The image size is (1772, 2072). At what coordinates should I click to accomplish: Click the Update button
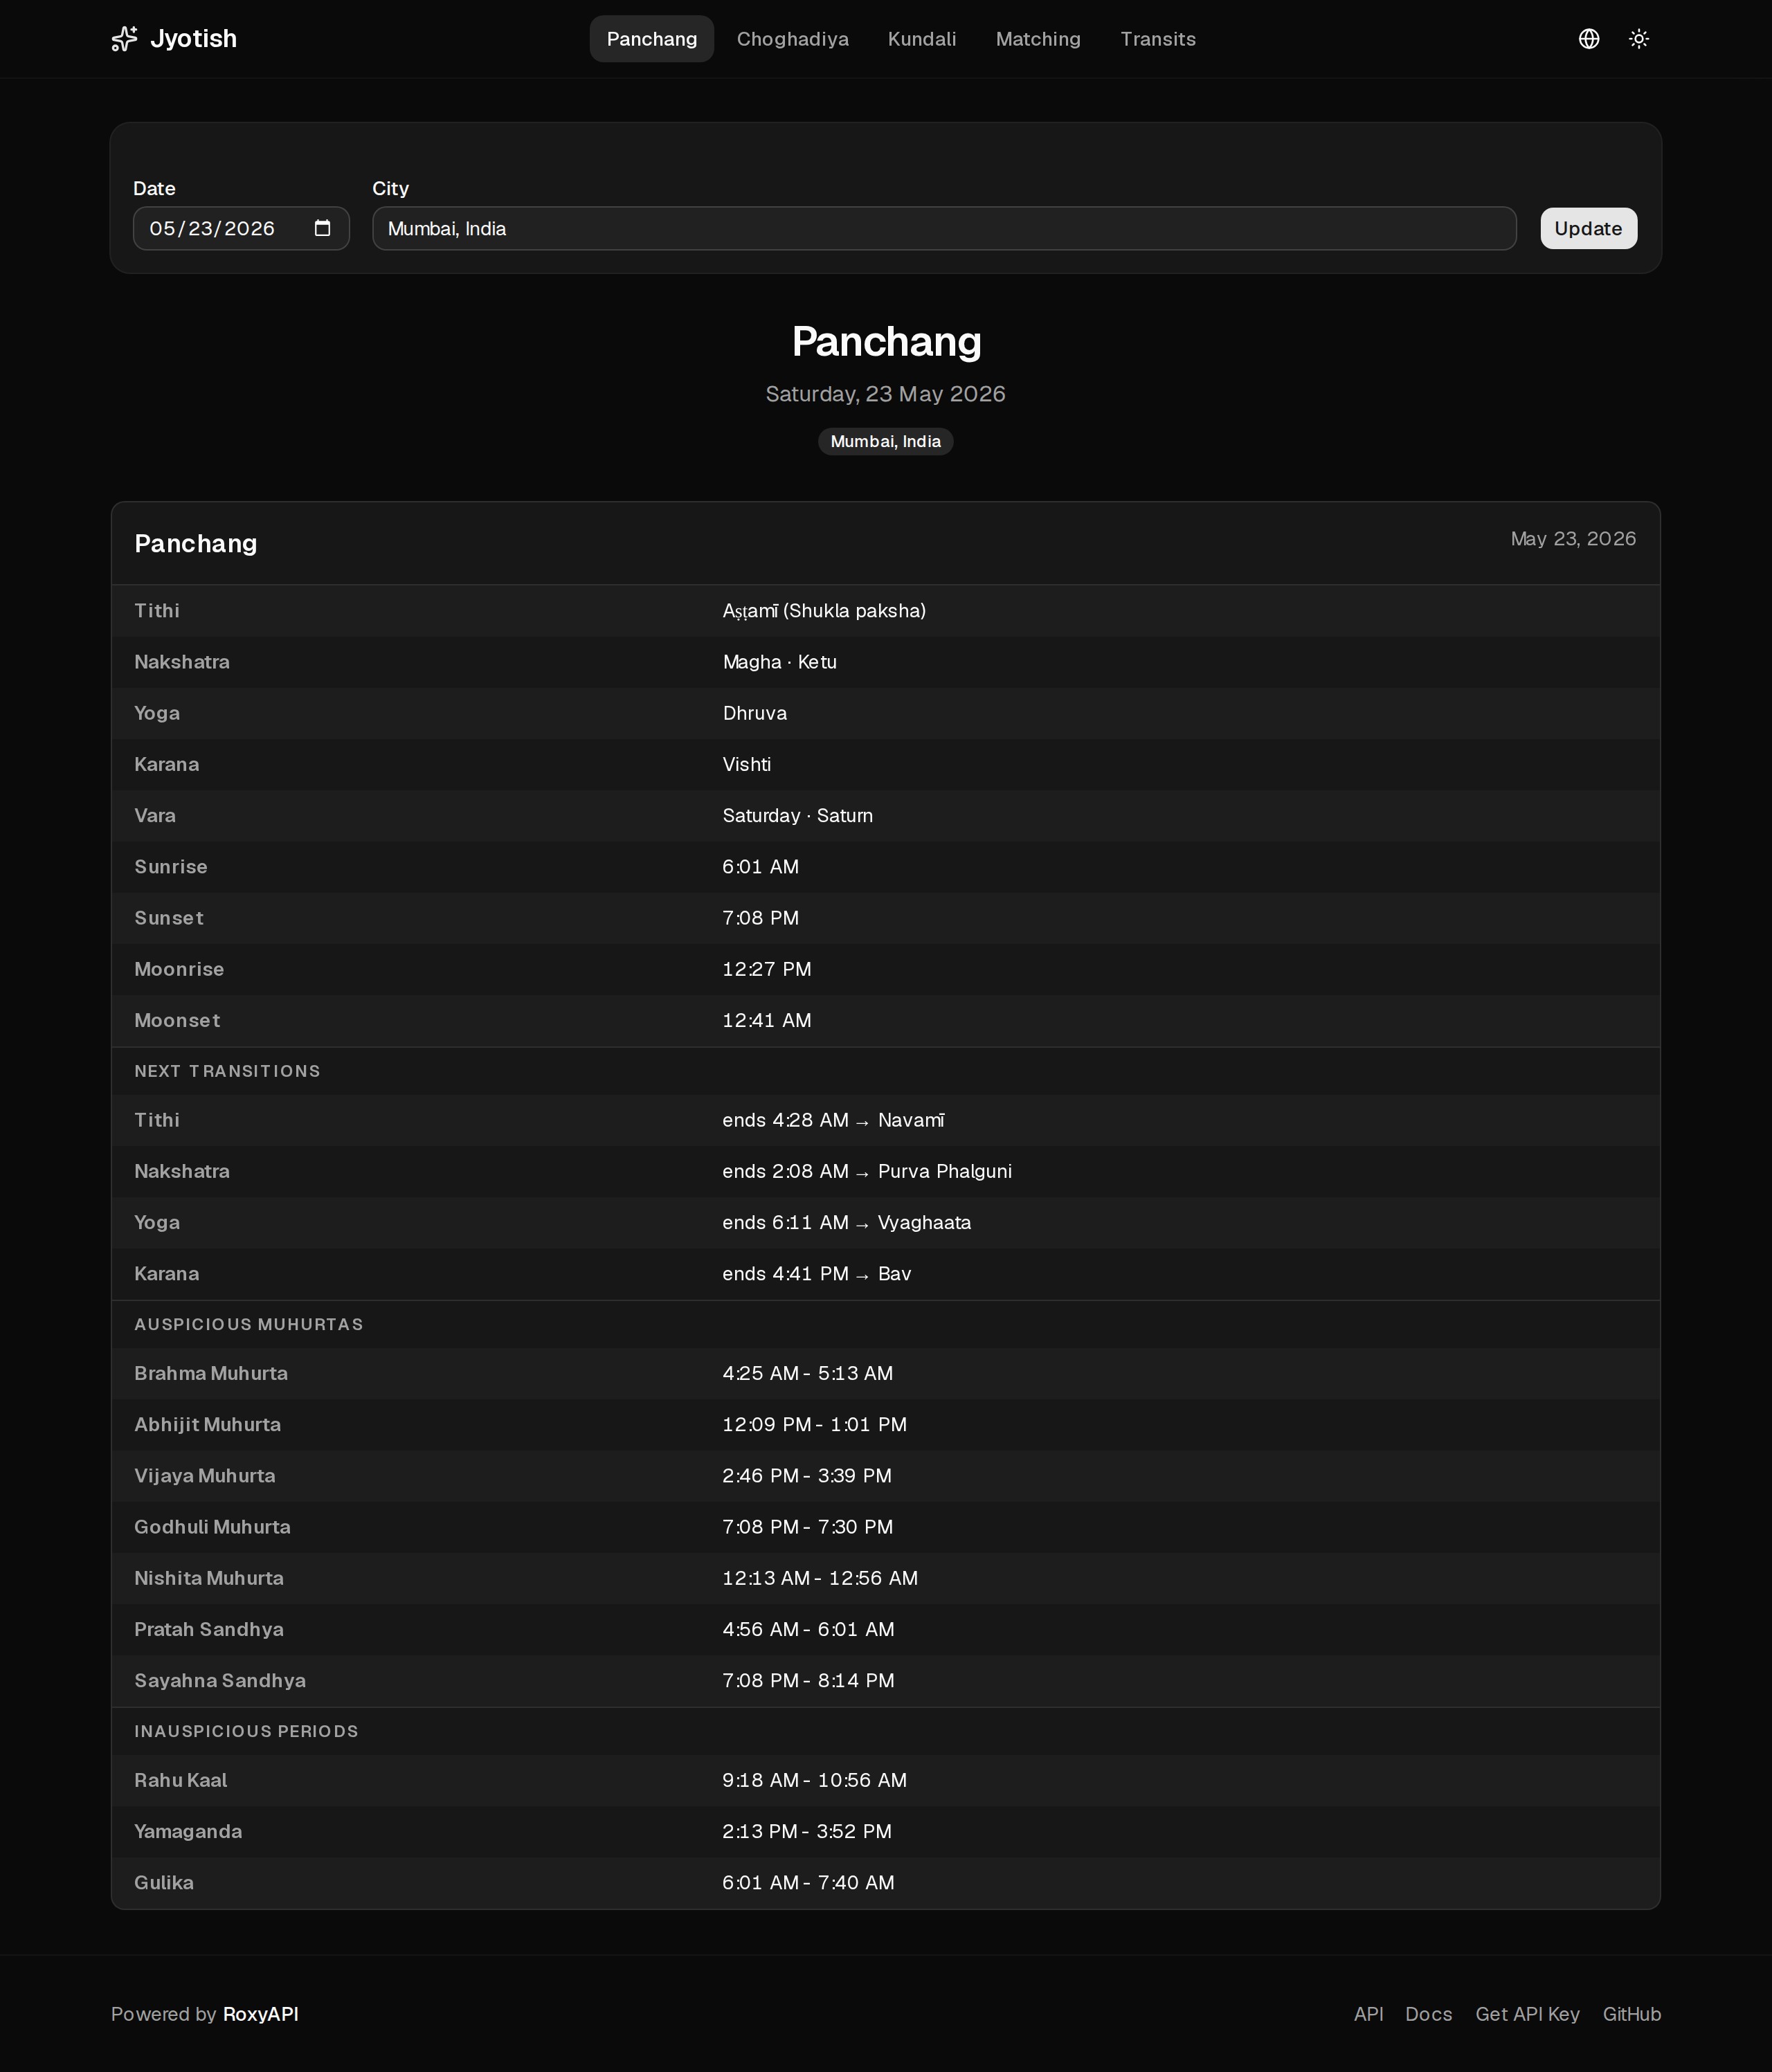pos(1588,228)
